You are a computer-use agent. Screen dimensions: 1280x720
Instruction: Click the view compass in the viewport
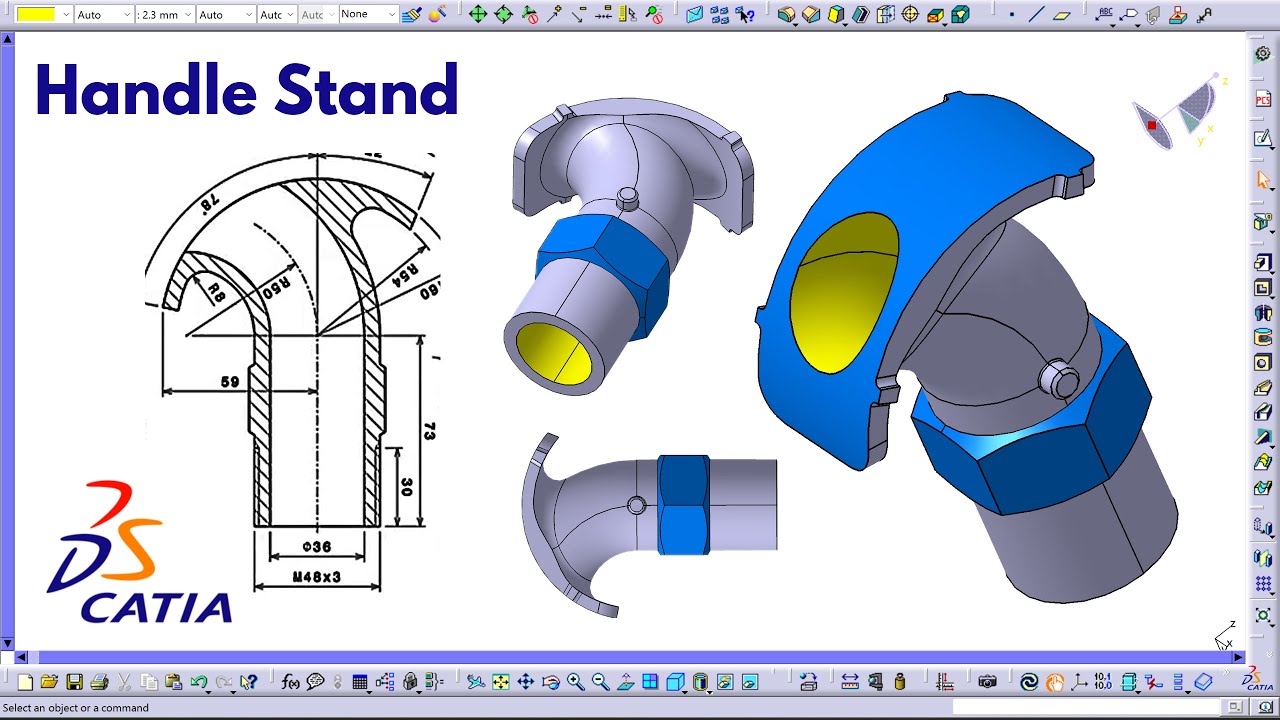pyautogui.click(x=1181, y=113)
